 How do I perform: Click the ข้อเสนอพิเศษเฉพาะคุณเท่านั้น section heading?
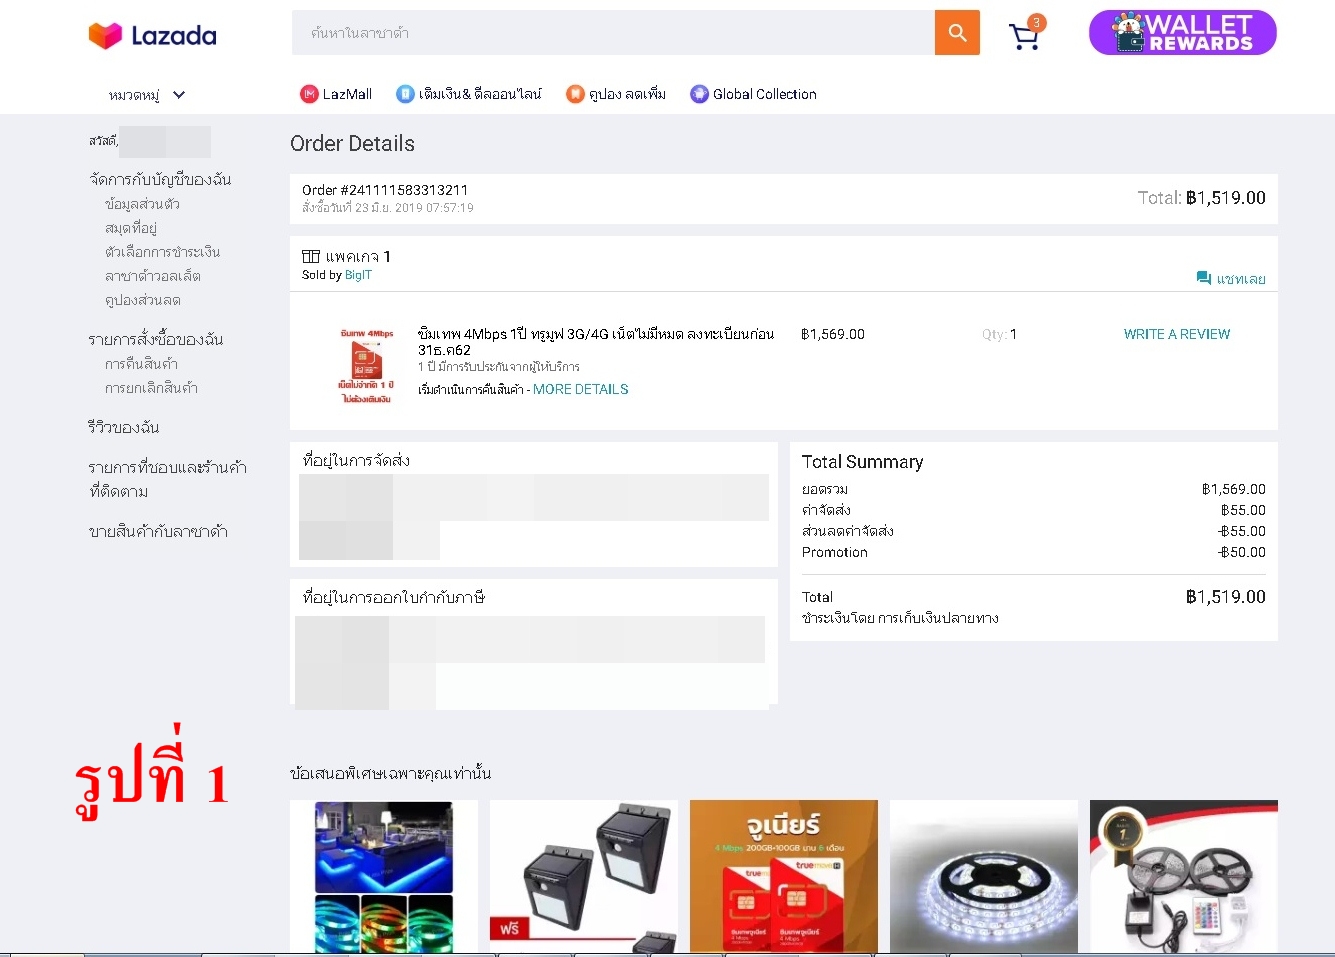tap(390, 773)
